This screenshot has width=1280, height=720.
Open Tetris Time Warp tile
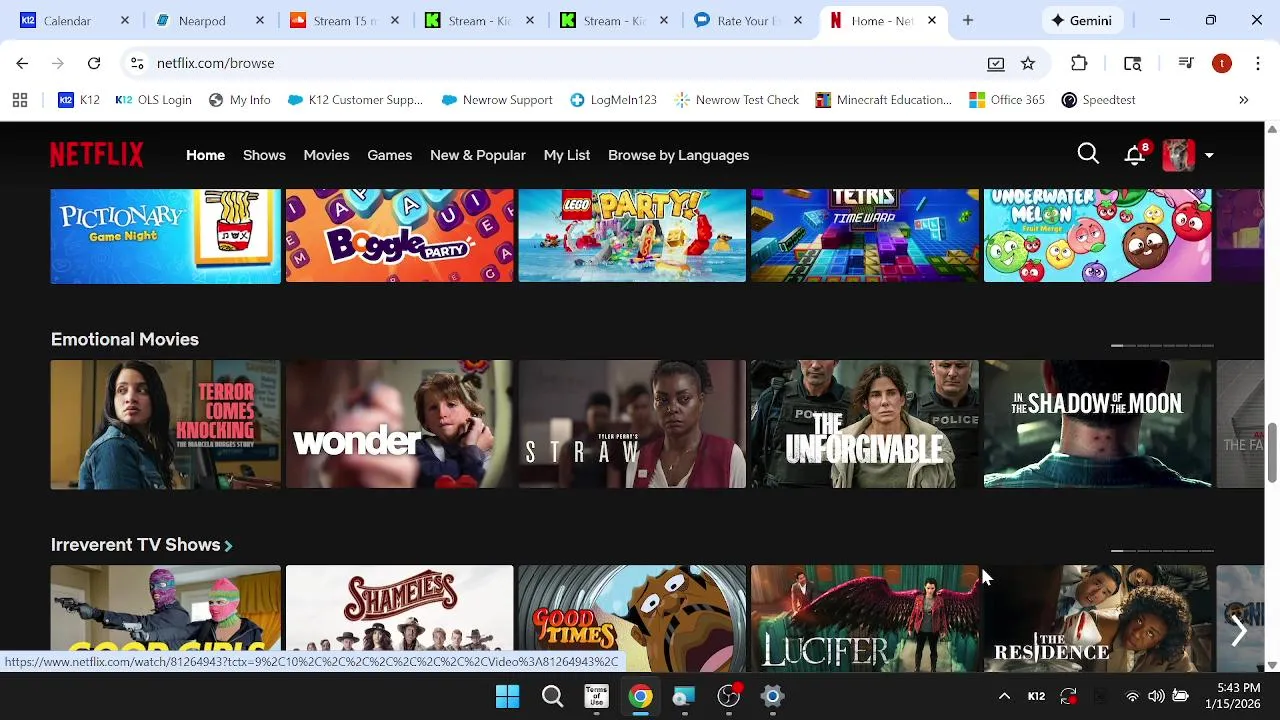tap(865, 235)
